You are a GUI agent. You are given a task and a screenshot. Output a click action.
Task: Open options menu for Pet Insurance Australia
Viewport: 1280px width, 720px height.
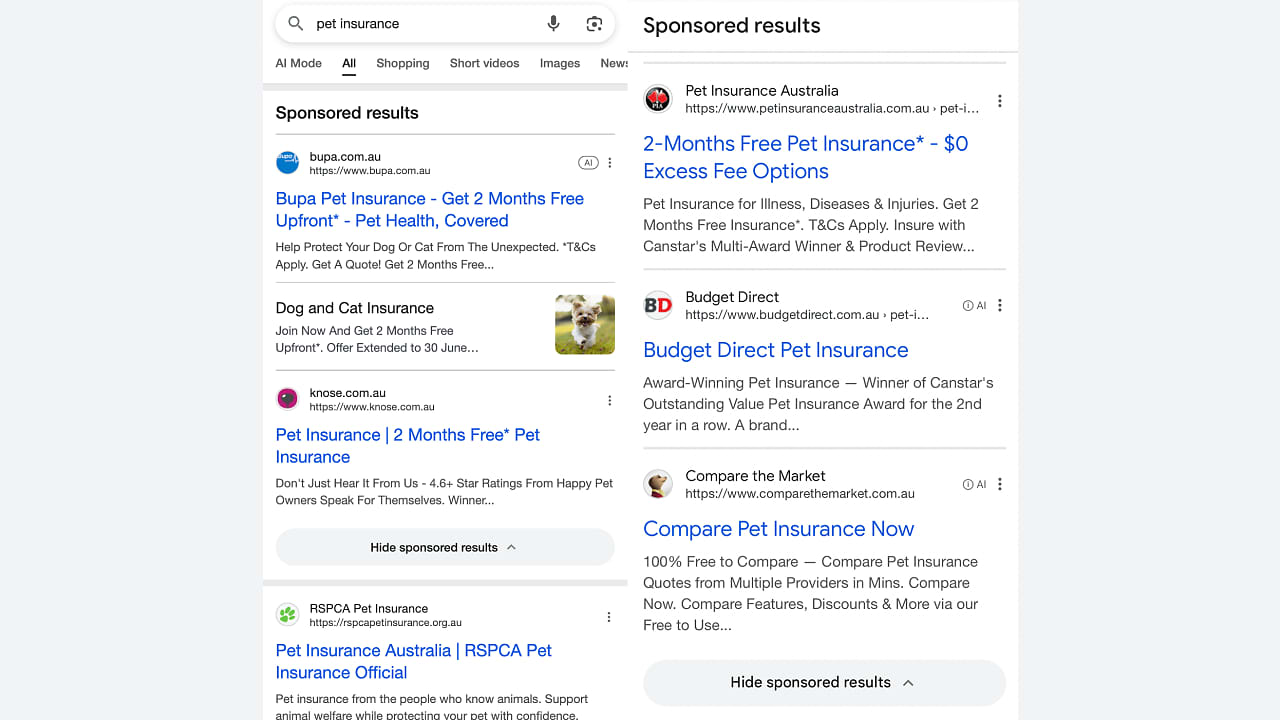999,101
